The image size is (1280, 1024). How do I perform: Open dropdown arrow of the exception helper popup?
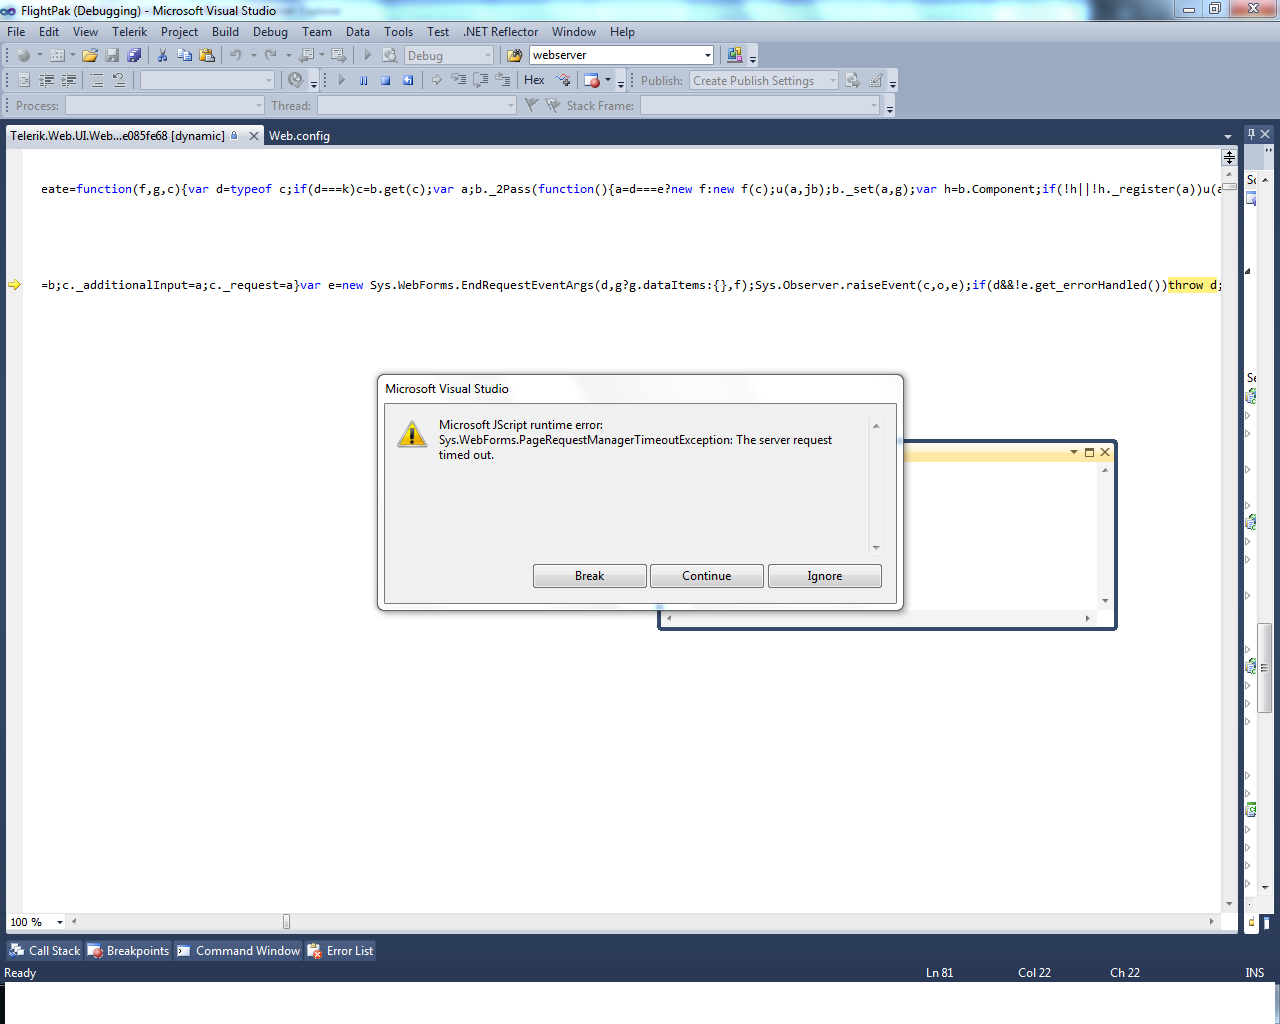tap(1074, 452)
